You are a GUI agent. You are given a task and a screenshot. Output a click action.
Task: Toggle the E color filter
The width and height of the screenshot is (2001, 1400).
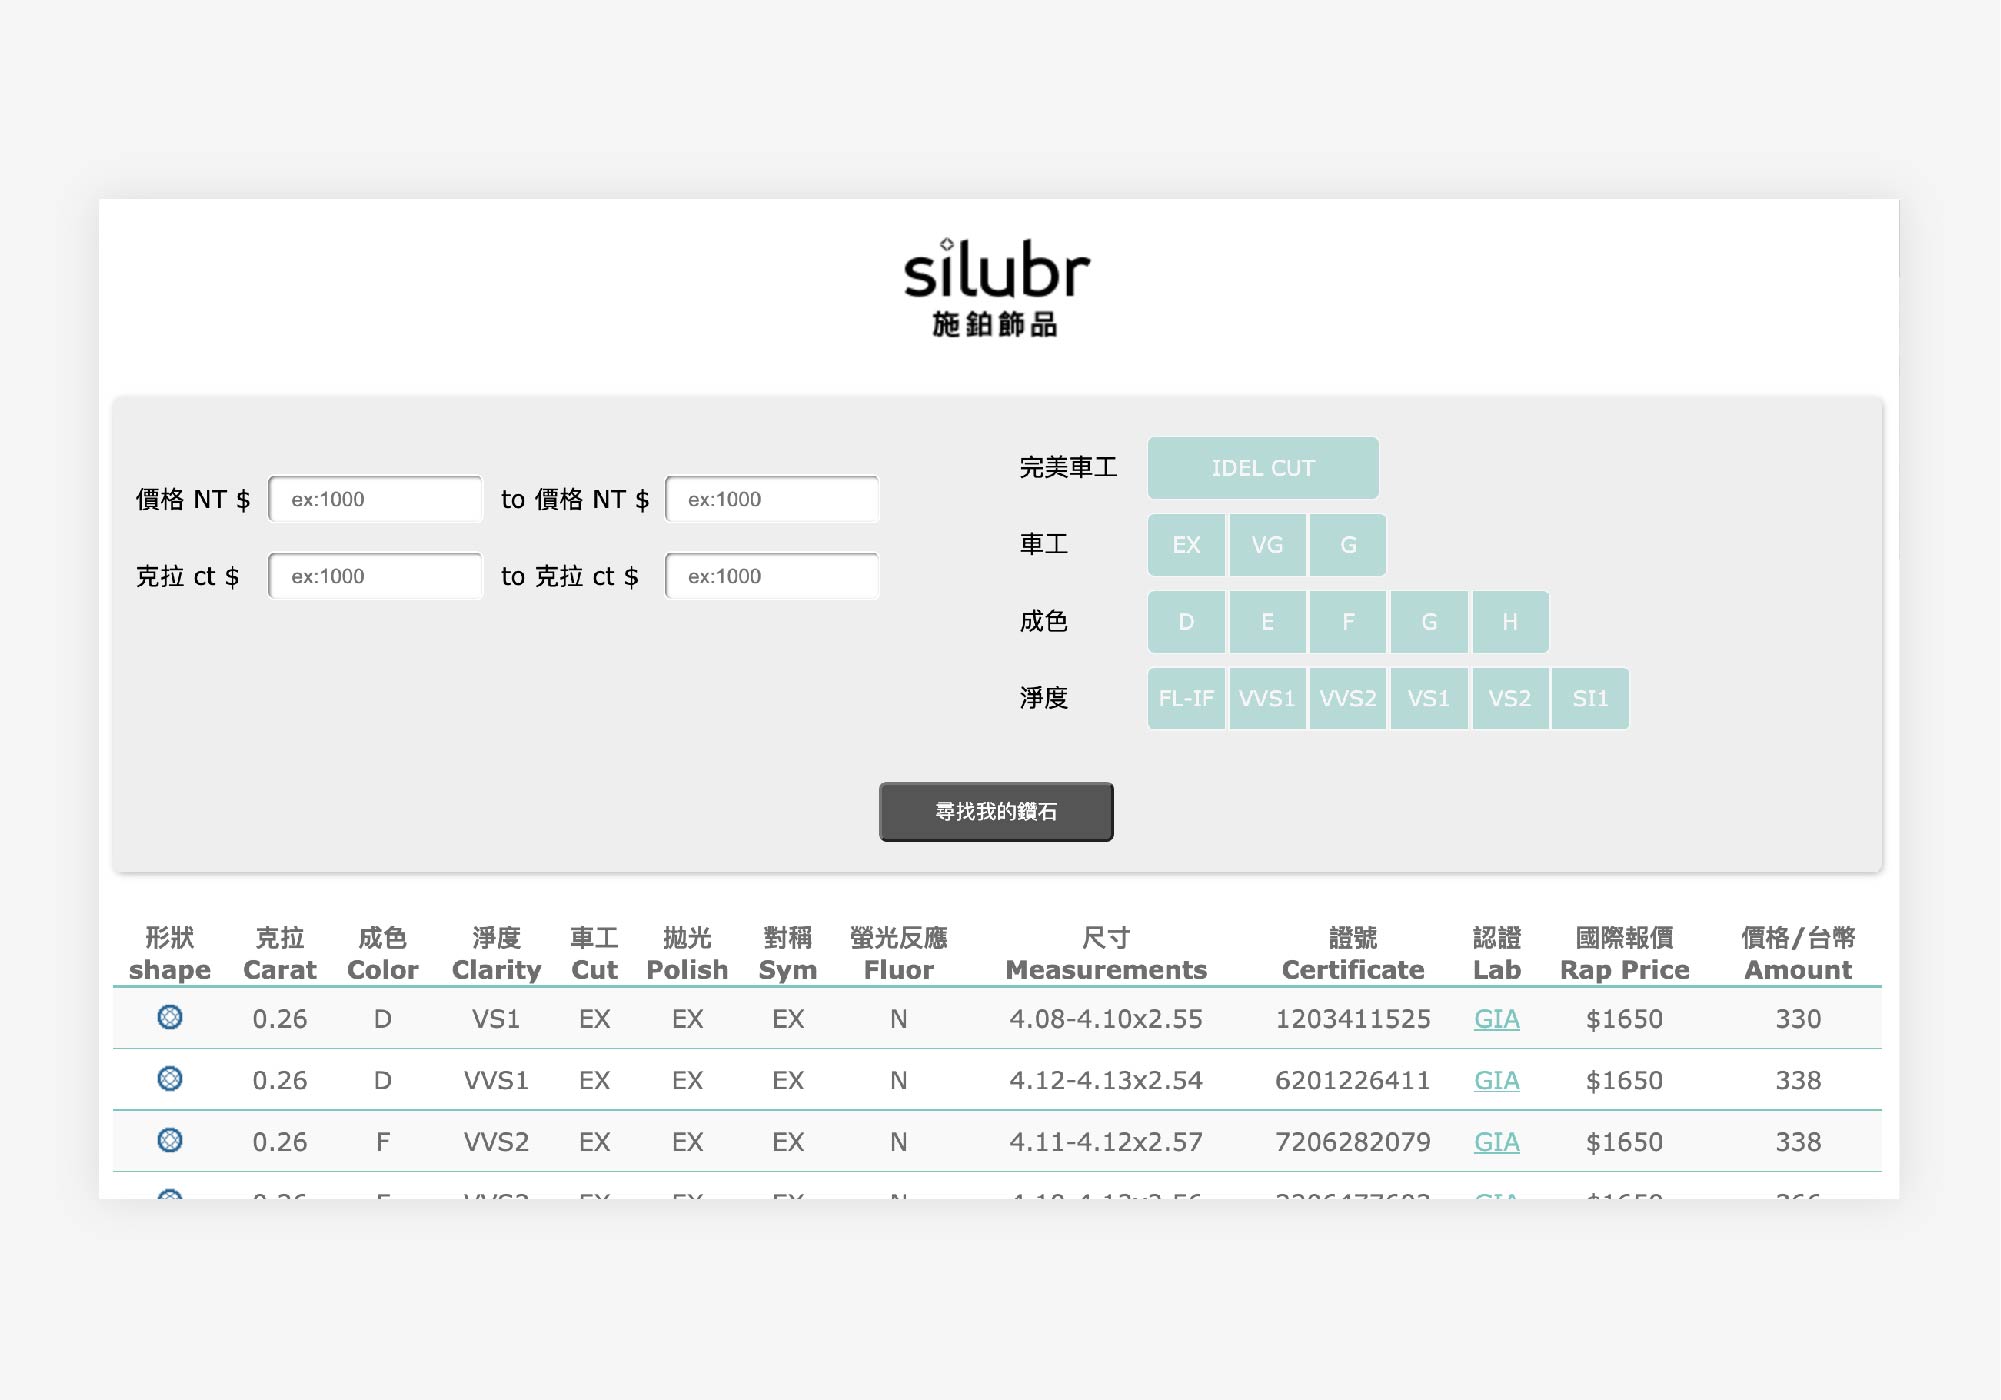point(1267,622)
